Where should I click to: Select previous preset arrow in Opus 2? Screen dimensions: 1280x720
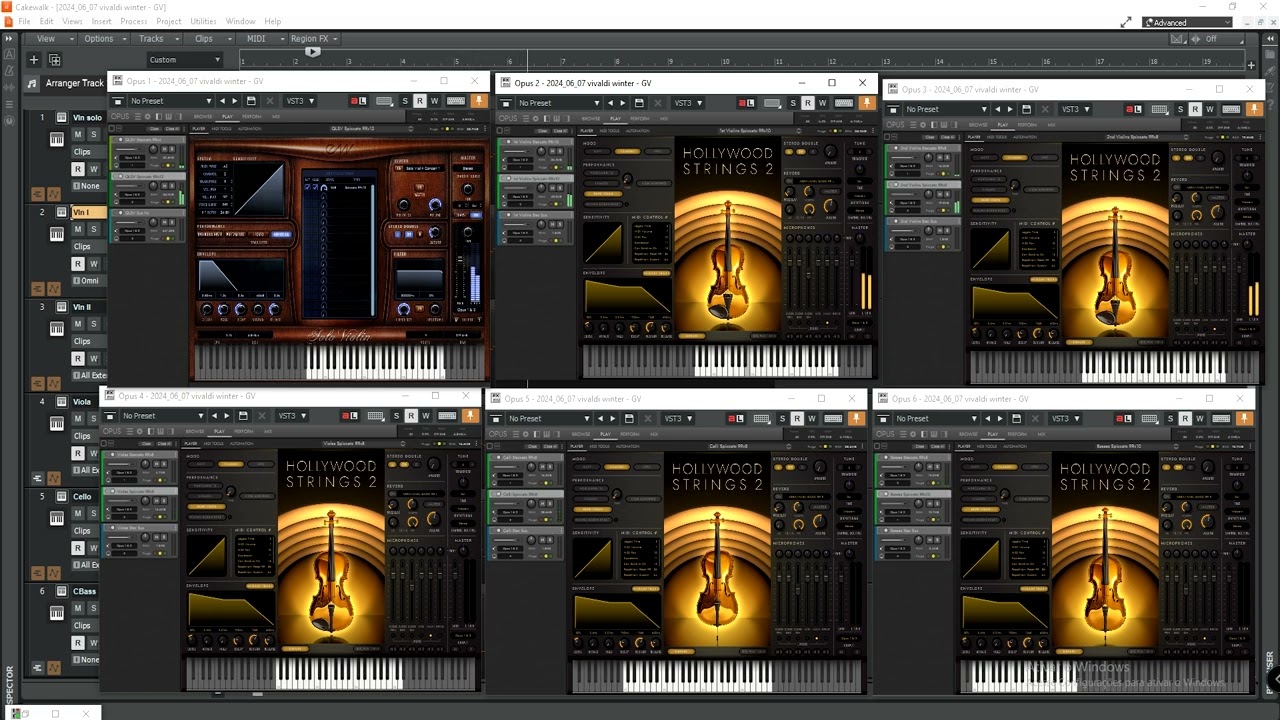click(x=609, y=103)
